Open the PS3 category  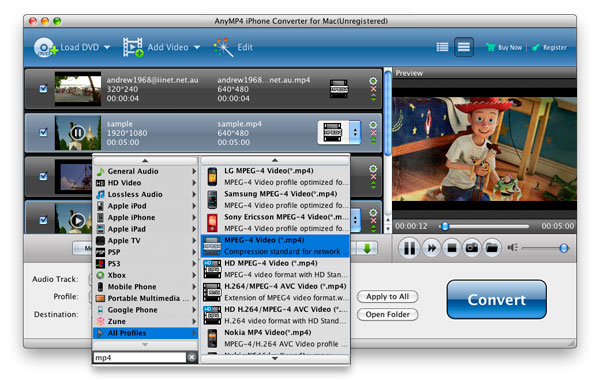[x=145, y=264]
